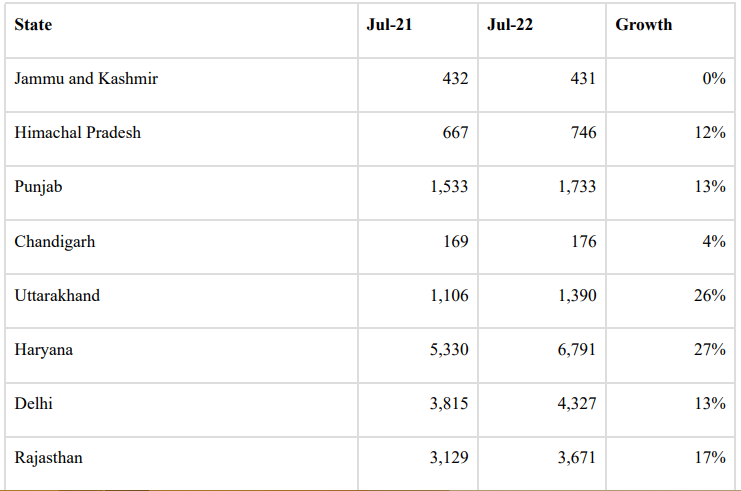Select Himachal Pradesh's Jul-22 value 746
The image size is (741, 491).
(584, 132)
